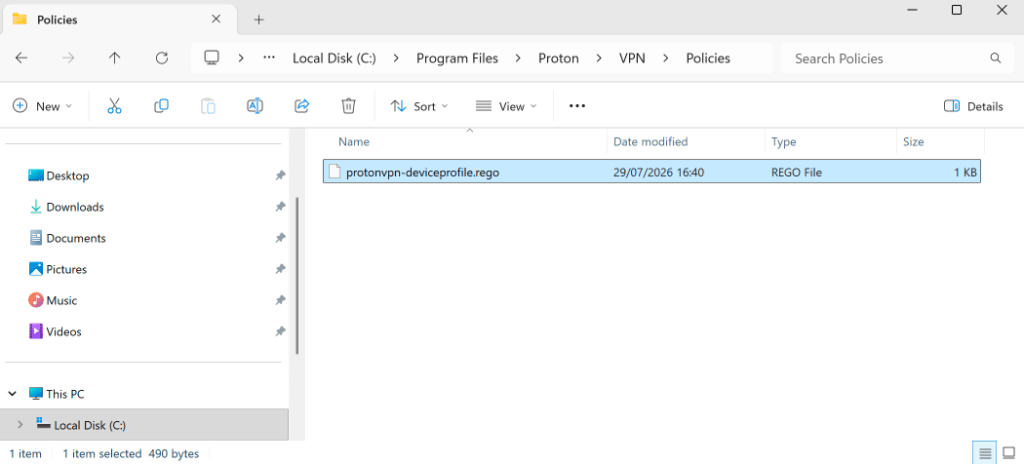Click the Cut scissors icon
The image size is (1024, 464).
click(x=114, y=106)
